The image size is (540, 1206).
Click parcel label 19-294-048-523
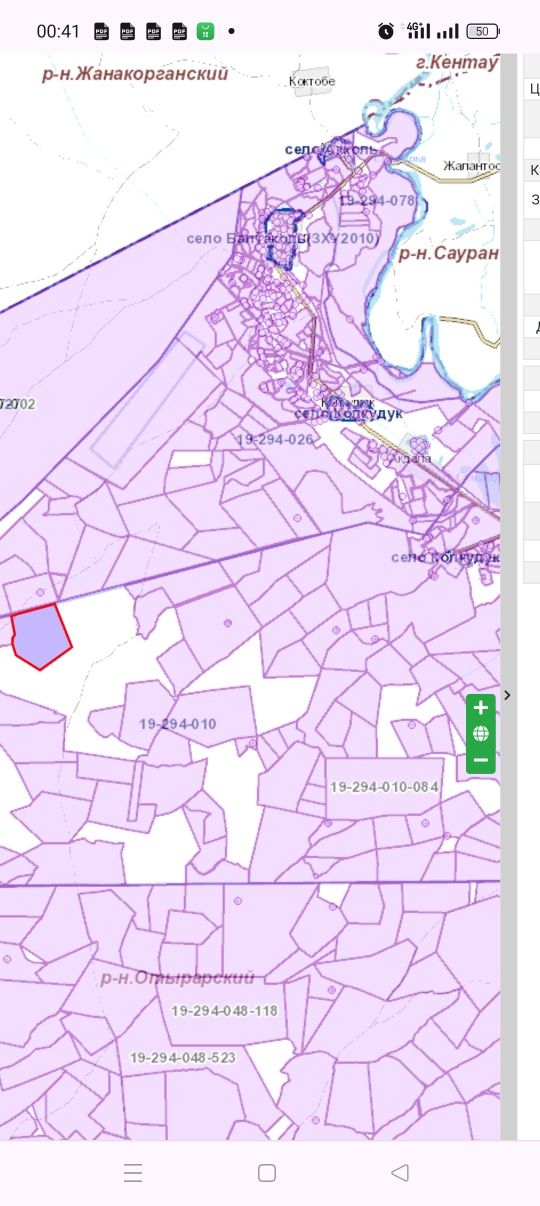tap(183, 1057)
